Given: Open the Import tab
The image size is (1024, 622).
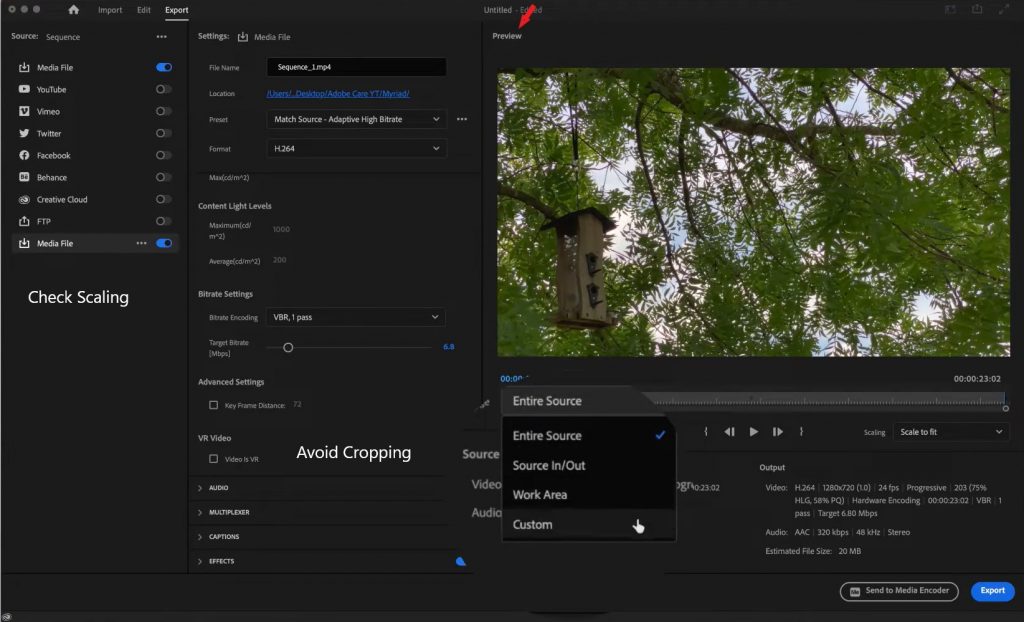Looking at the screenshot, I should tap(110, 10).
